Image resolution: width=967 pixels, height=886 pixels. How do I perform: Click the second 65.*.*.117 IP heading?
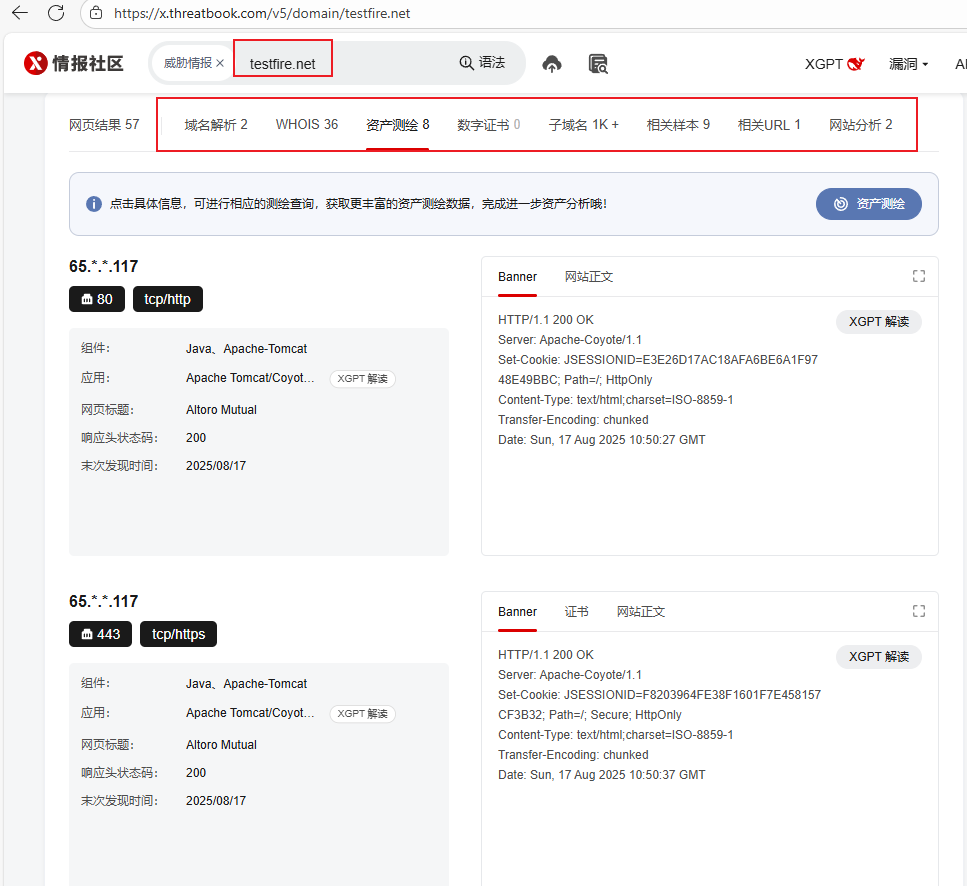click(x=104, y=601)
